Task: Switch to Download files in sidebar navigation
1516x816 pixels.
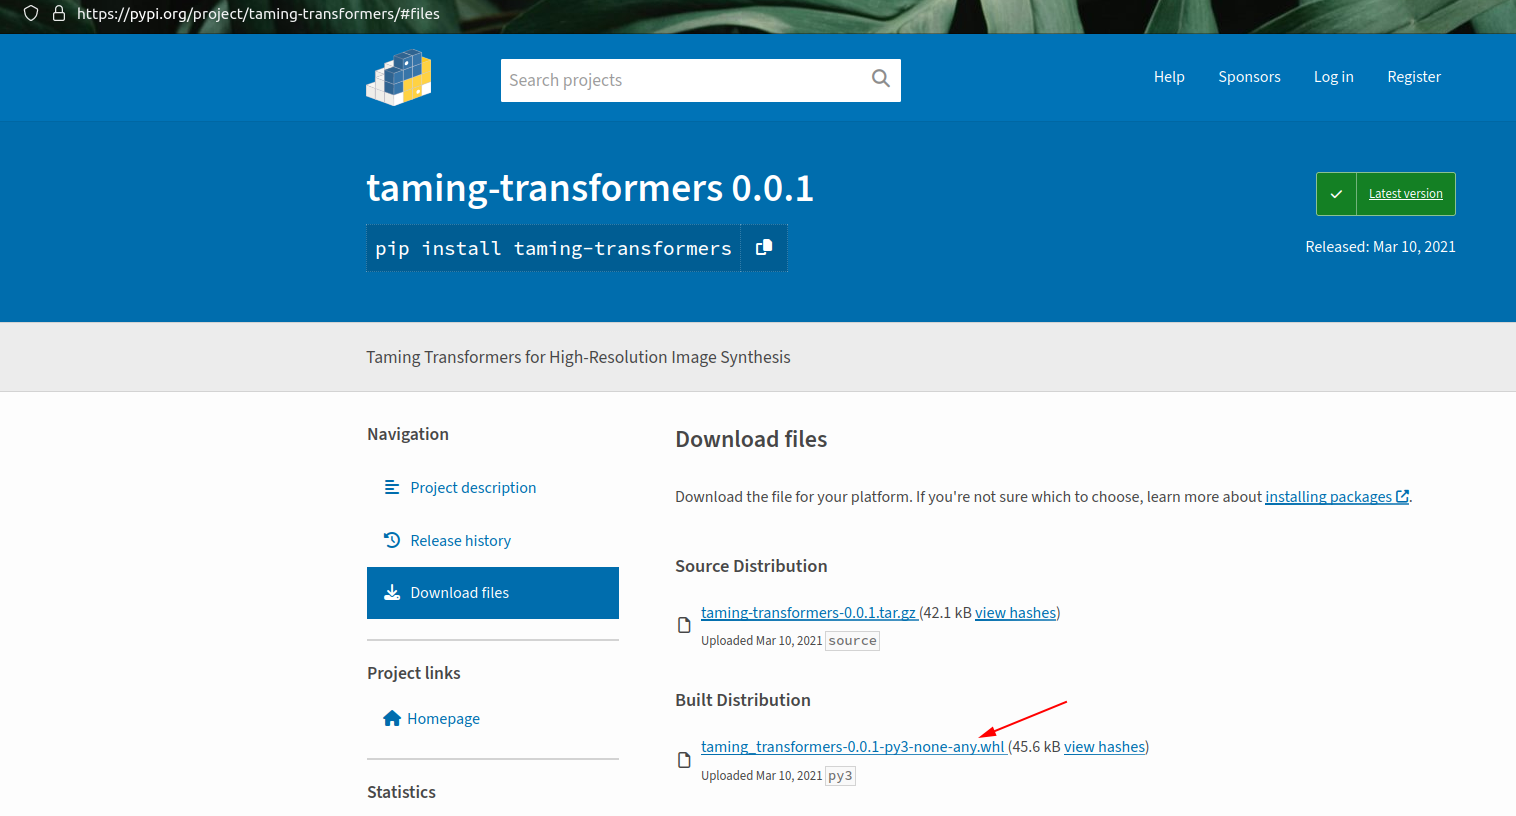Action: point(462,592)
